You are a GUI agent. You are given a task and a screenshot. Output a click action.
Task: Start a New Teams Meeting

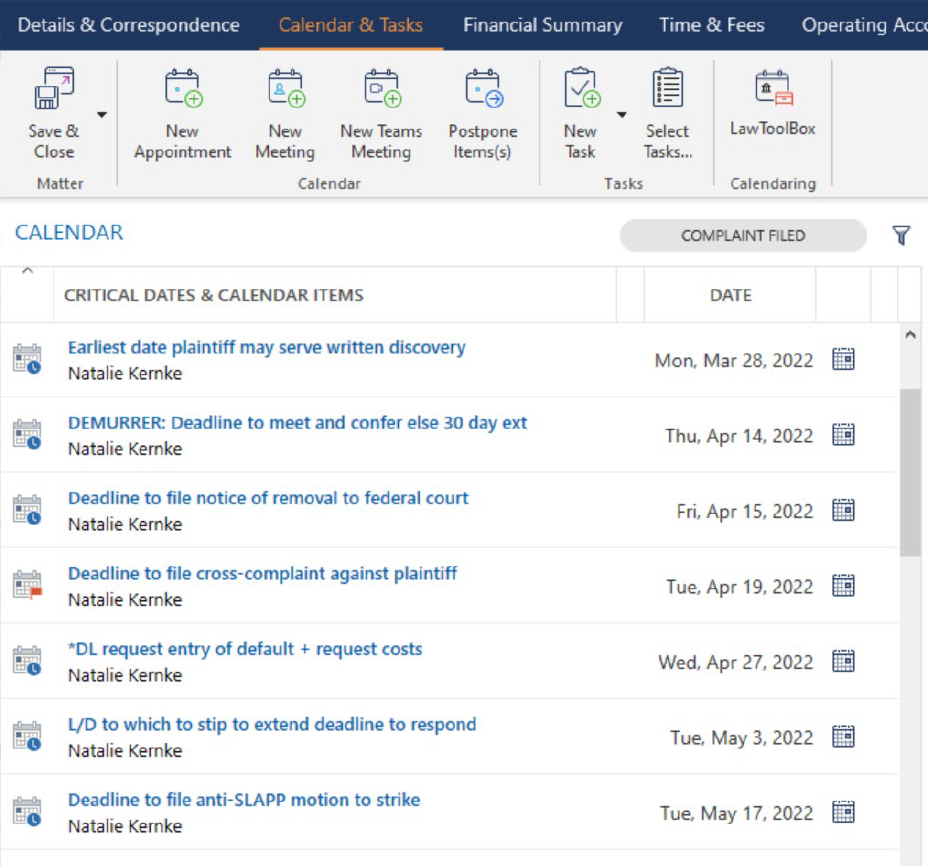click(381, 90)
